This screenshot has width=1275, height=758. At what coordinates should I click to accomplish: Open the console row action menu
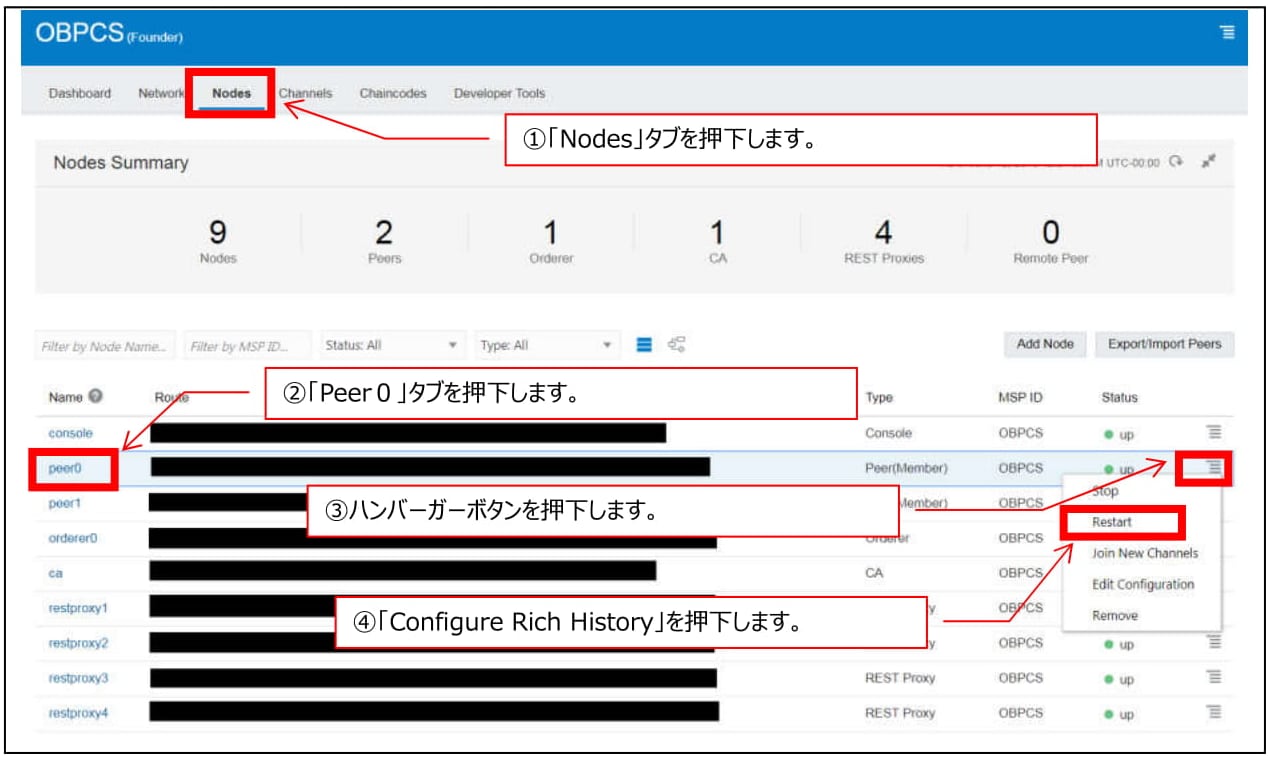point(1214,432)
